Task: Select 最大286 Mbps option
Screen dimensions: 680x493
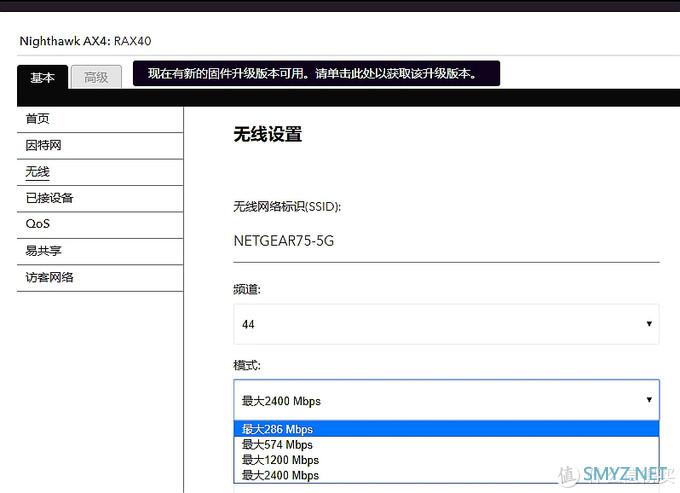Action: (x=446, y=429)
